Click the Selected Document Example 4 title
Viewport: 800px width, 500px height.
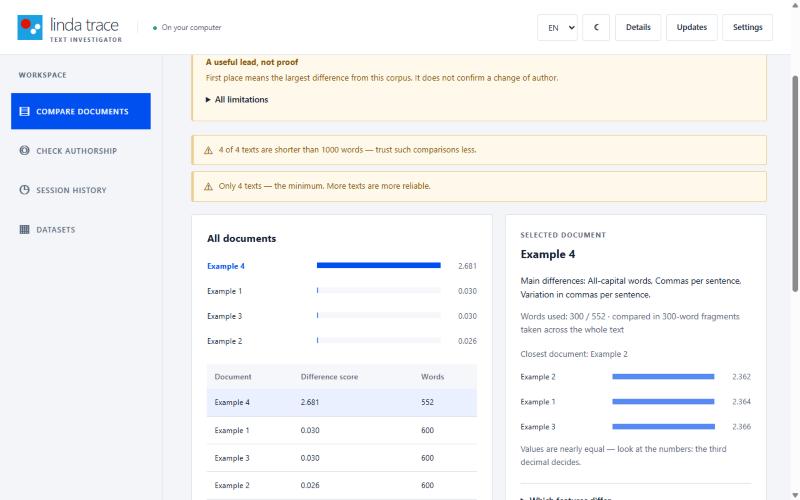coord(547,254)
